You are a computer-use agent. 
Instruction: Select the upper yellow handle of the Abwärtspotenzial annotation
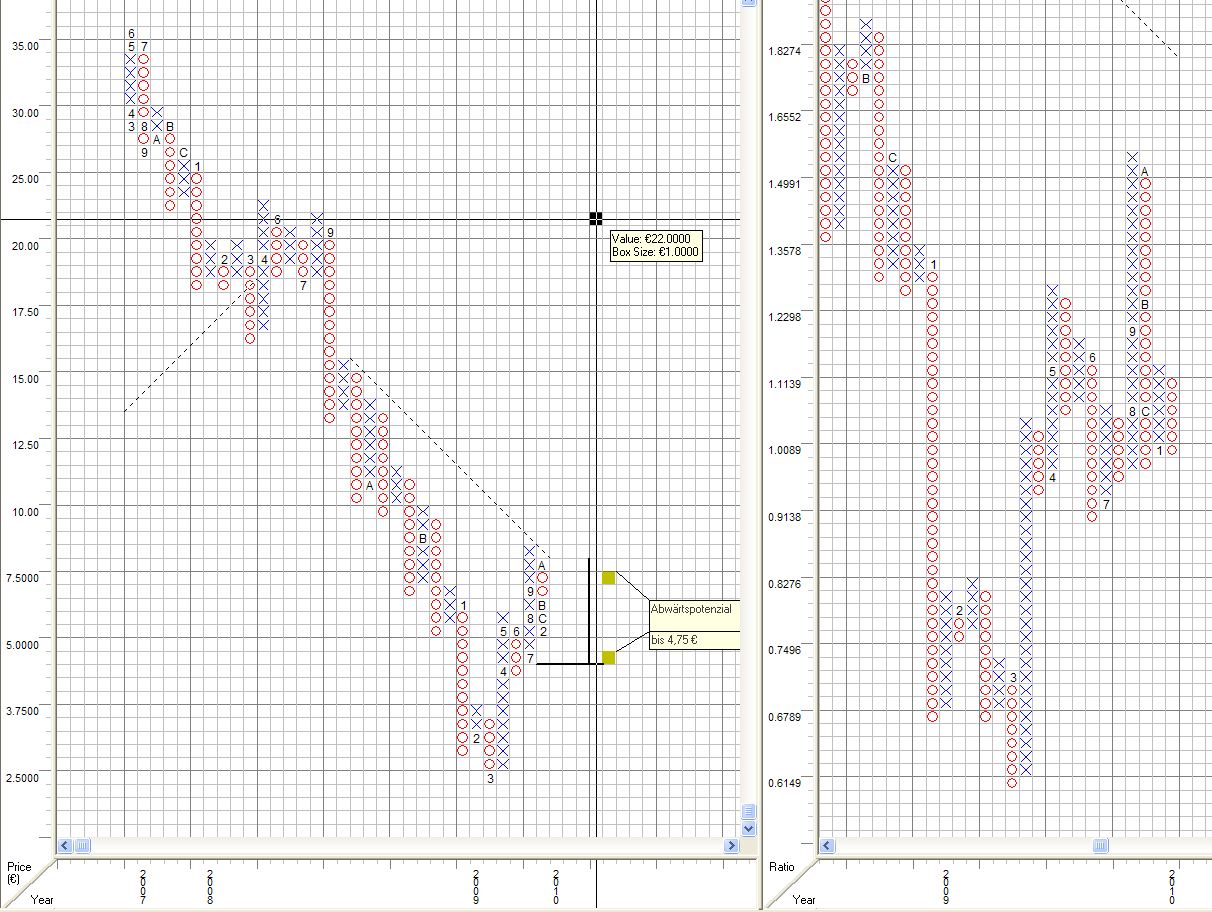click(608, 577)
